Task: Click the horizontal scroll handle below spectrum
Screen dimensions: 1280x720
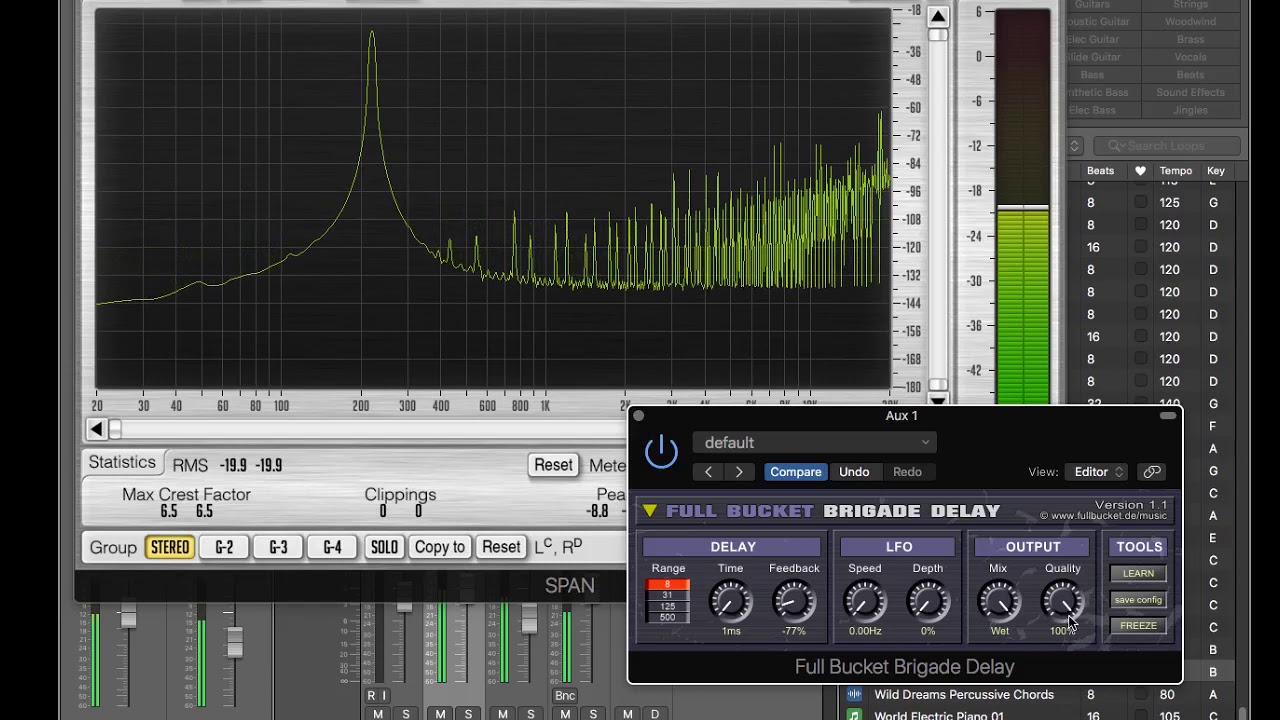Action: tap(115, 429)
